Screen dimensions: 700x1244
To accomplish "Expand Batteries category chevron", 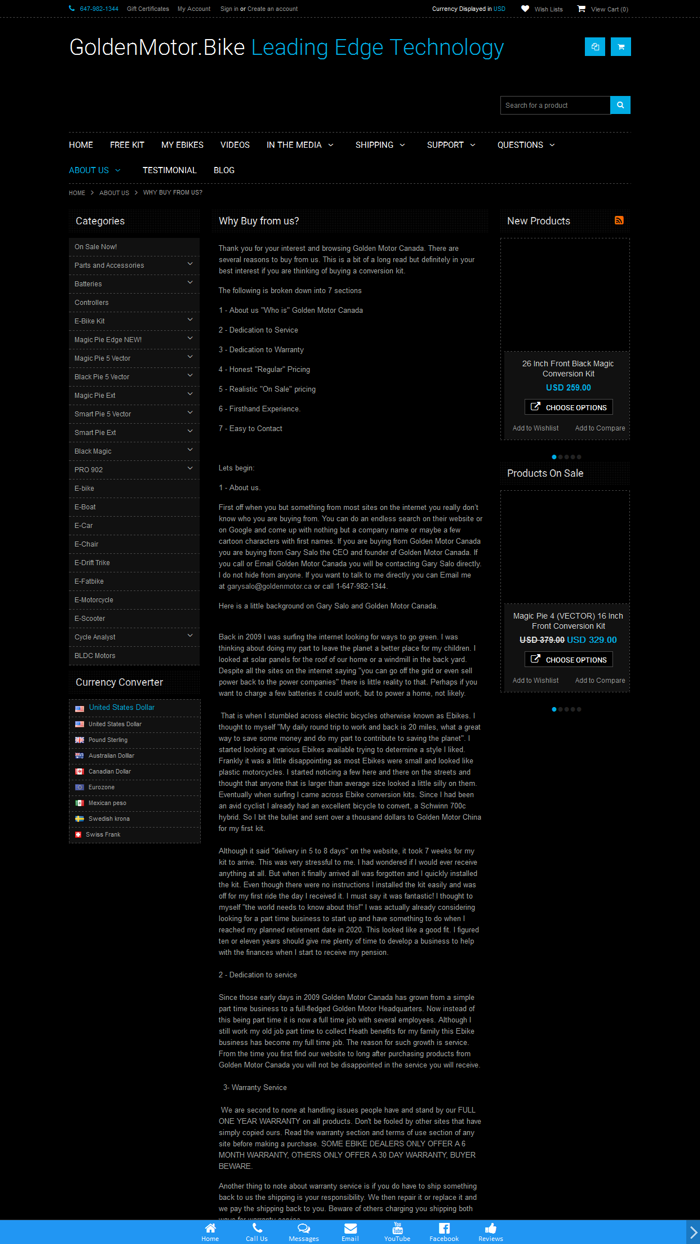I will (x=190, y=284).
